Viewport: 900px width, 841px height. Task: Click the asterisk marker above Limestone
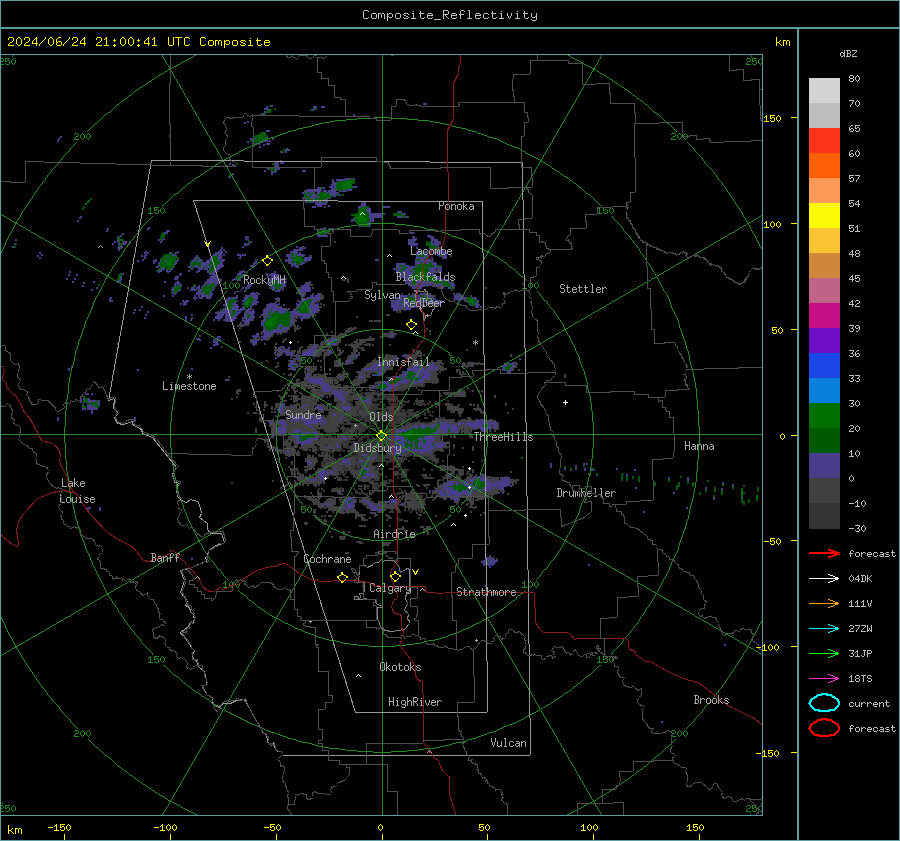pos(189,377)
